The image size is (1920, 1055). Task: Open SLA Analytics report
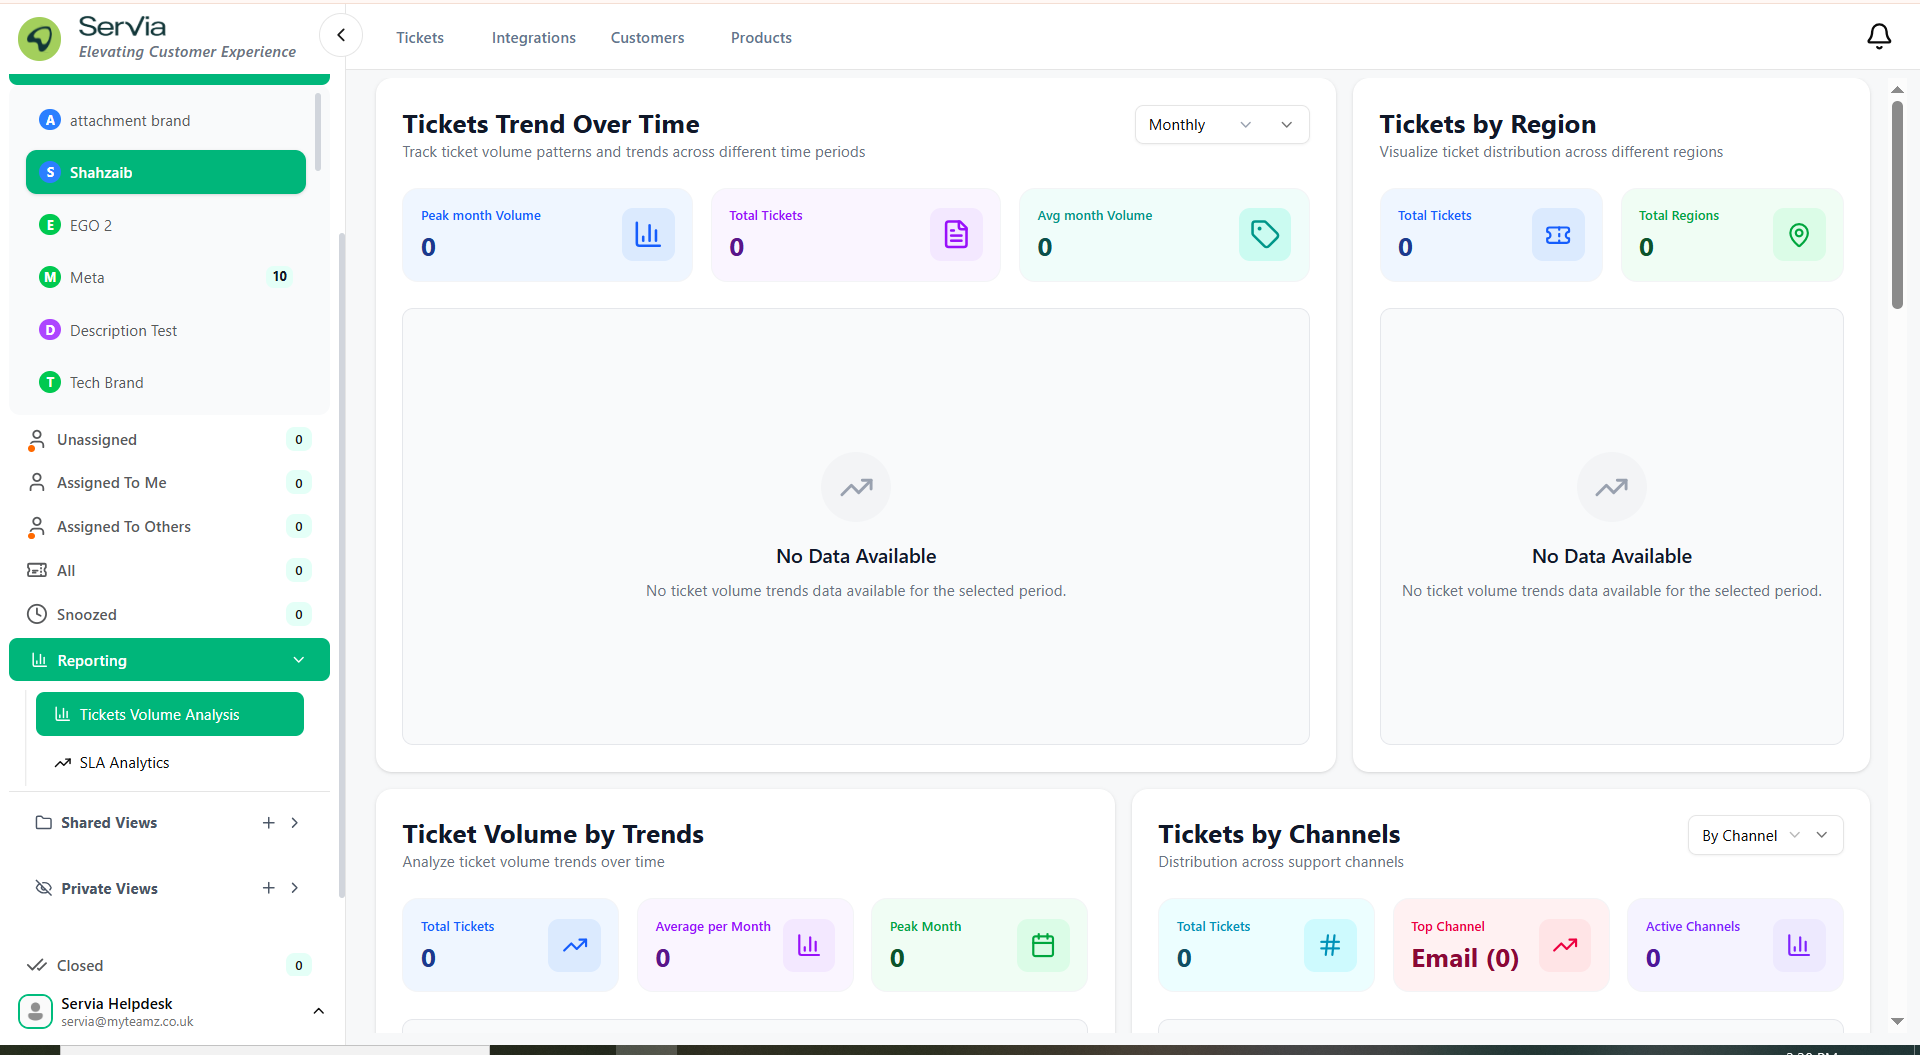pyautogui.click(x=124, y=763)
